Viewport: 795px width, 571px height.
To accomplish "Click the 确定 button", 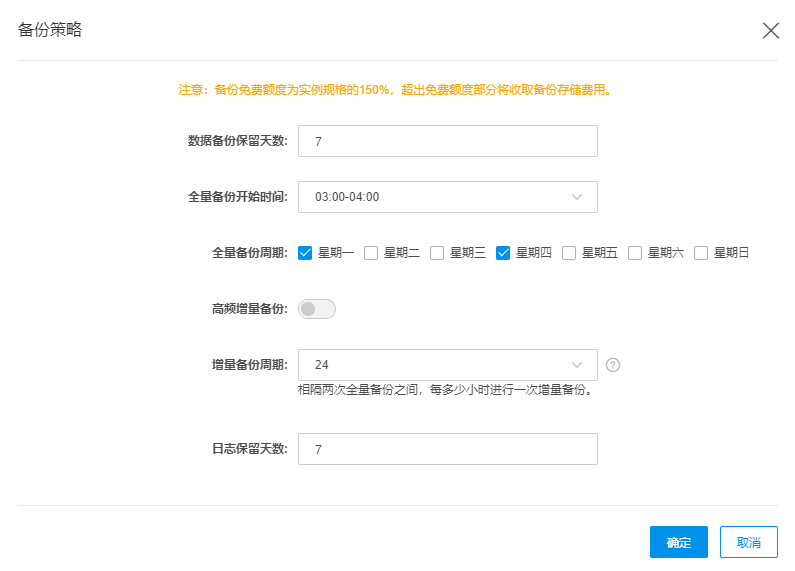I will (678, 542).
